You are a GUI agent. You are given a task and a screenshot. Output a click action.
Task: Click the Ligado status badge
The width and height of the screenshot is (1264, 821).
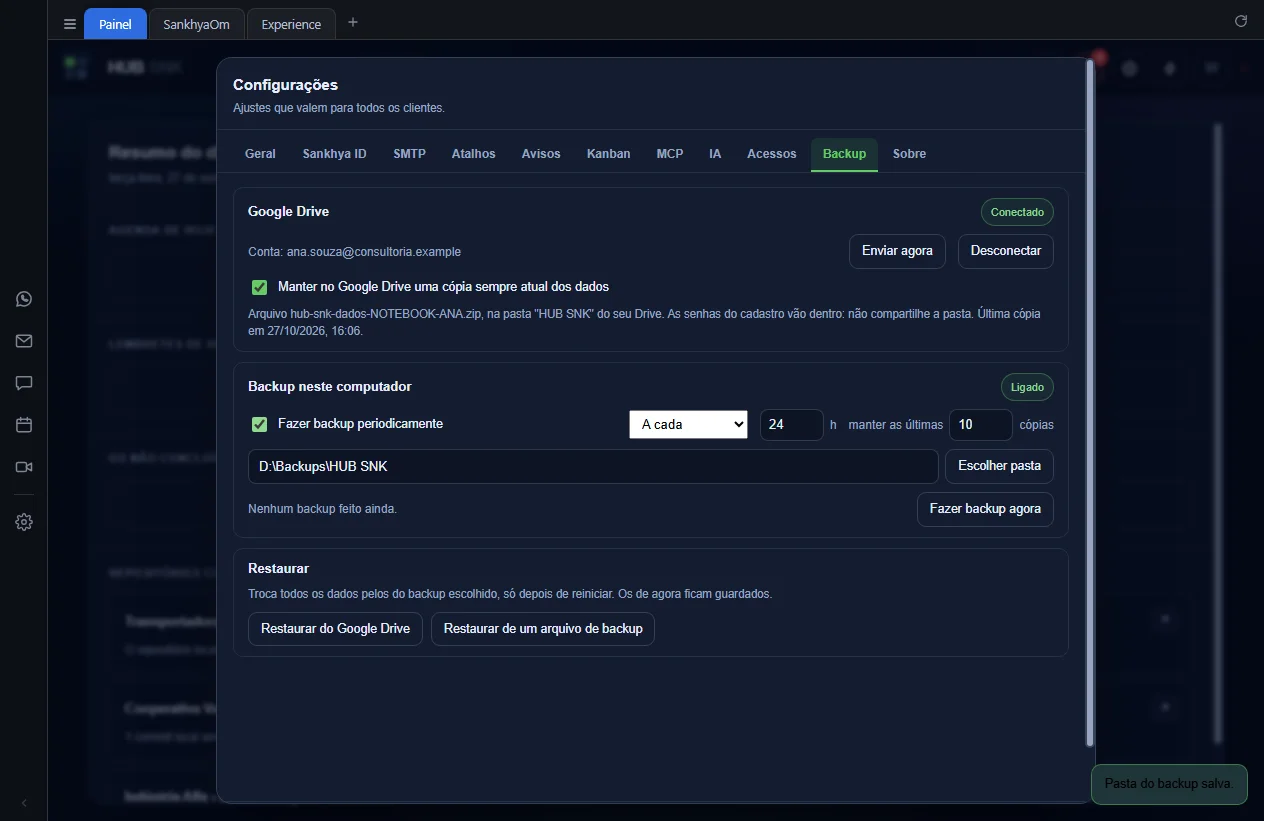[x=1027, y=387]
